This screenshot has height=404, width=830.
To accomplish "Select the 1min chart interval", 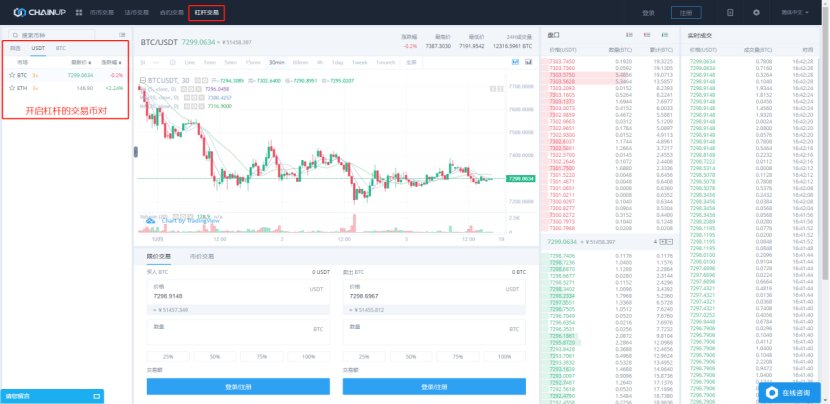I will click(210, 62).
